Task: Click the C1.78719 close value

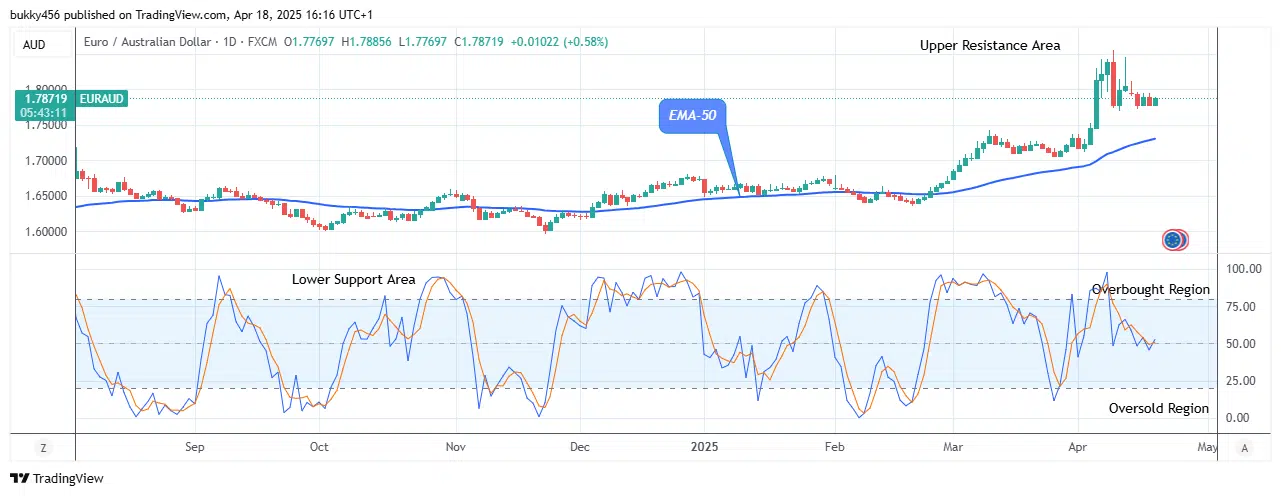Action: (480, 42)
